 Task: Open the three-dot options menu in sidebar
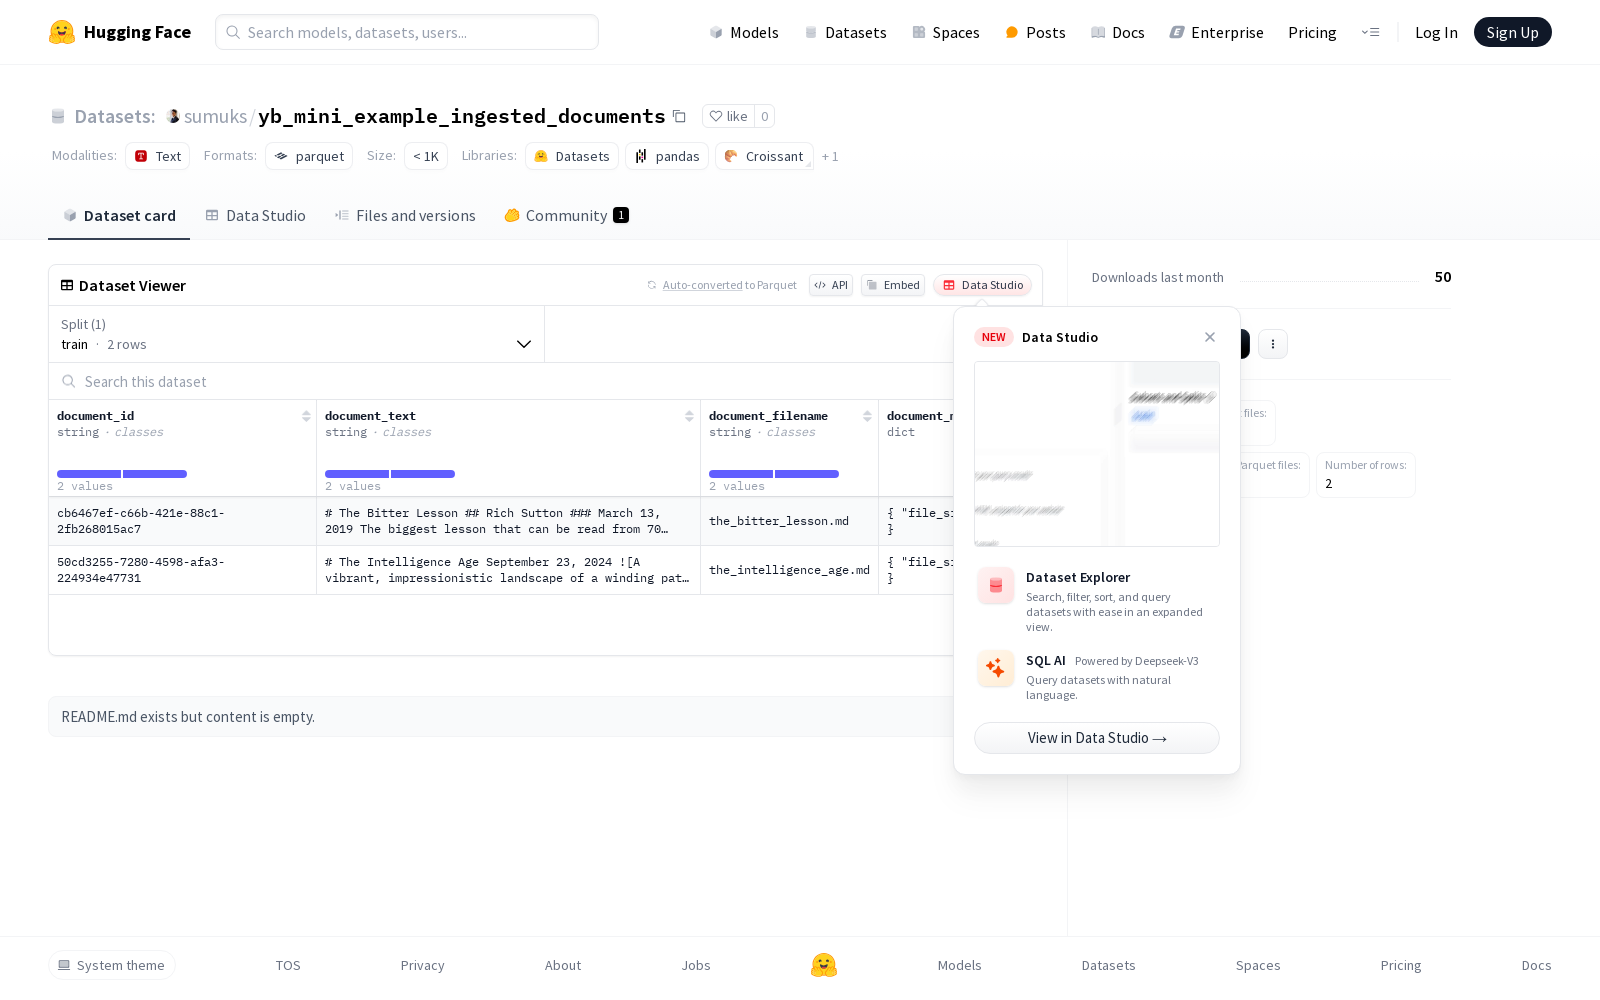click(x=1273, y=344)
